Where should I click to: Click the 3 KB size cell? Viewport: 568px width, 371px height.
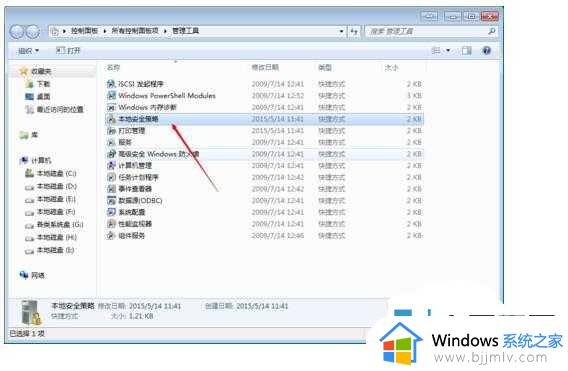point(414,96)
